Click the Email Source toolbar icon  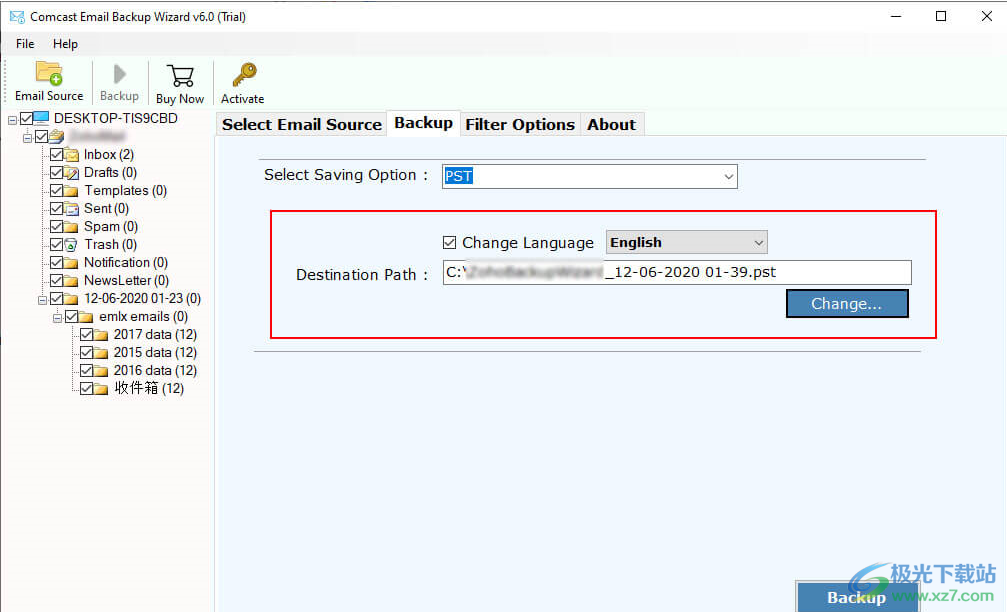[x=49, y=74]
